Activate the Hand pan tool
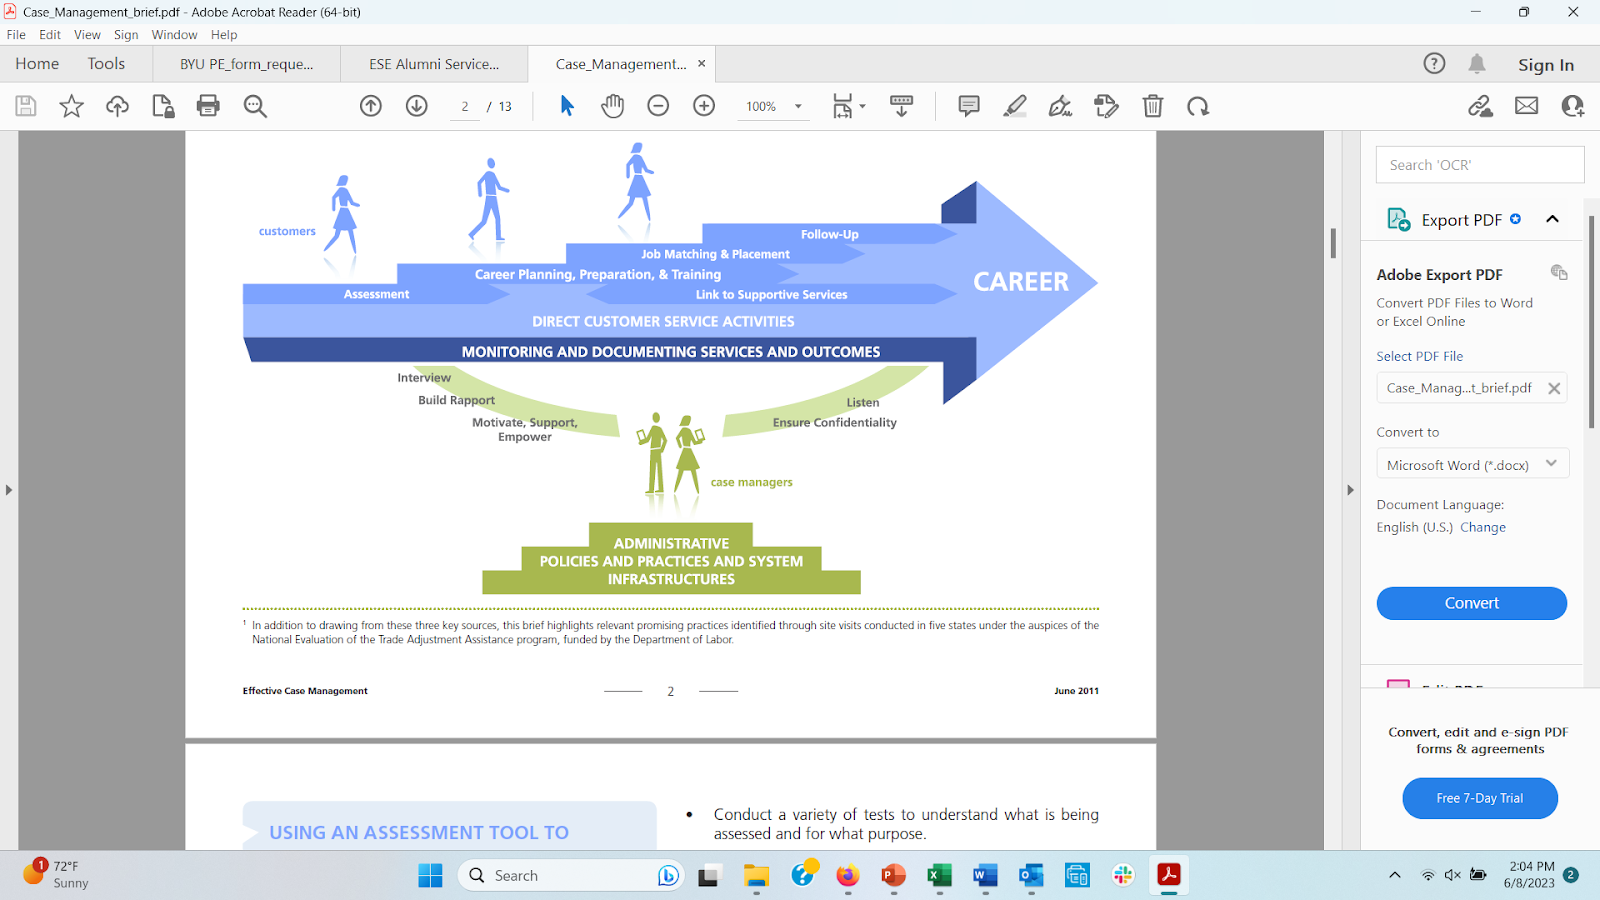Viewport: 1600px width, 900px height. coord(612,106)
